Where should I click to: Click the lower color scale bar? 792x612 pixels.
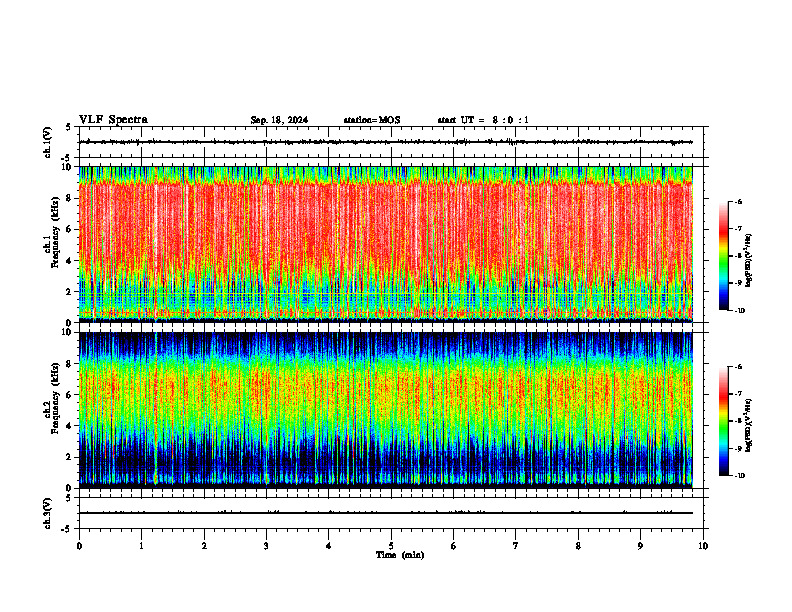click(723, 421)
